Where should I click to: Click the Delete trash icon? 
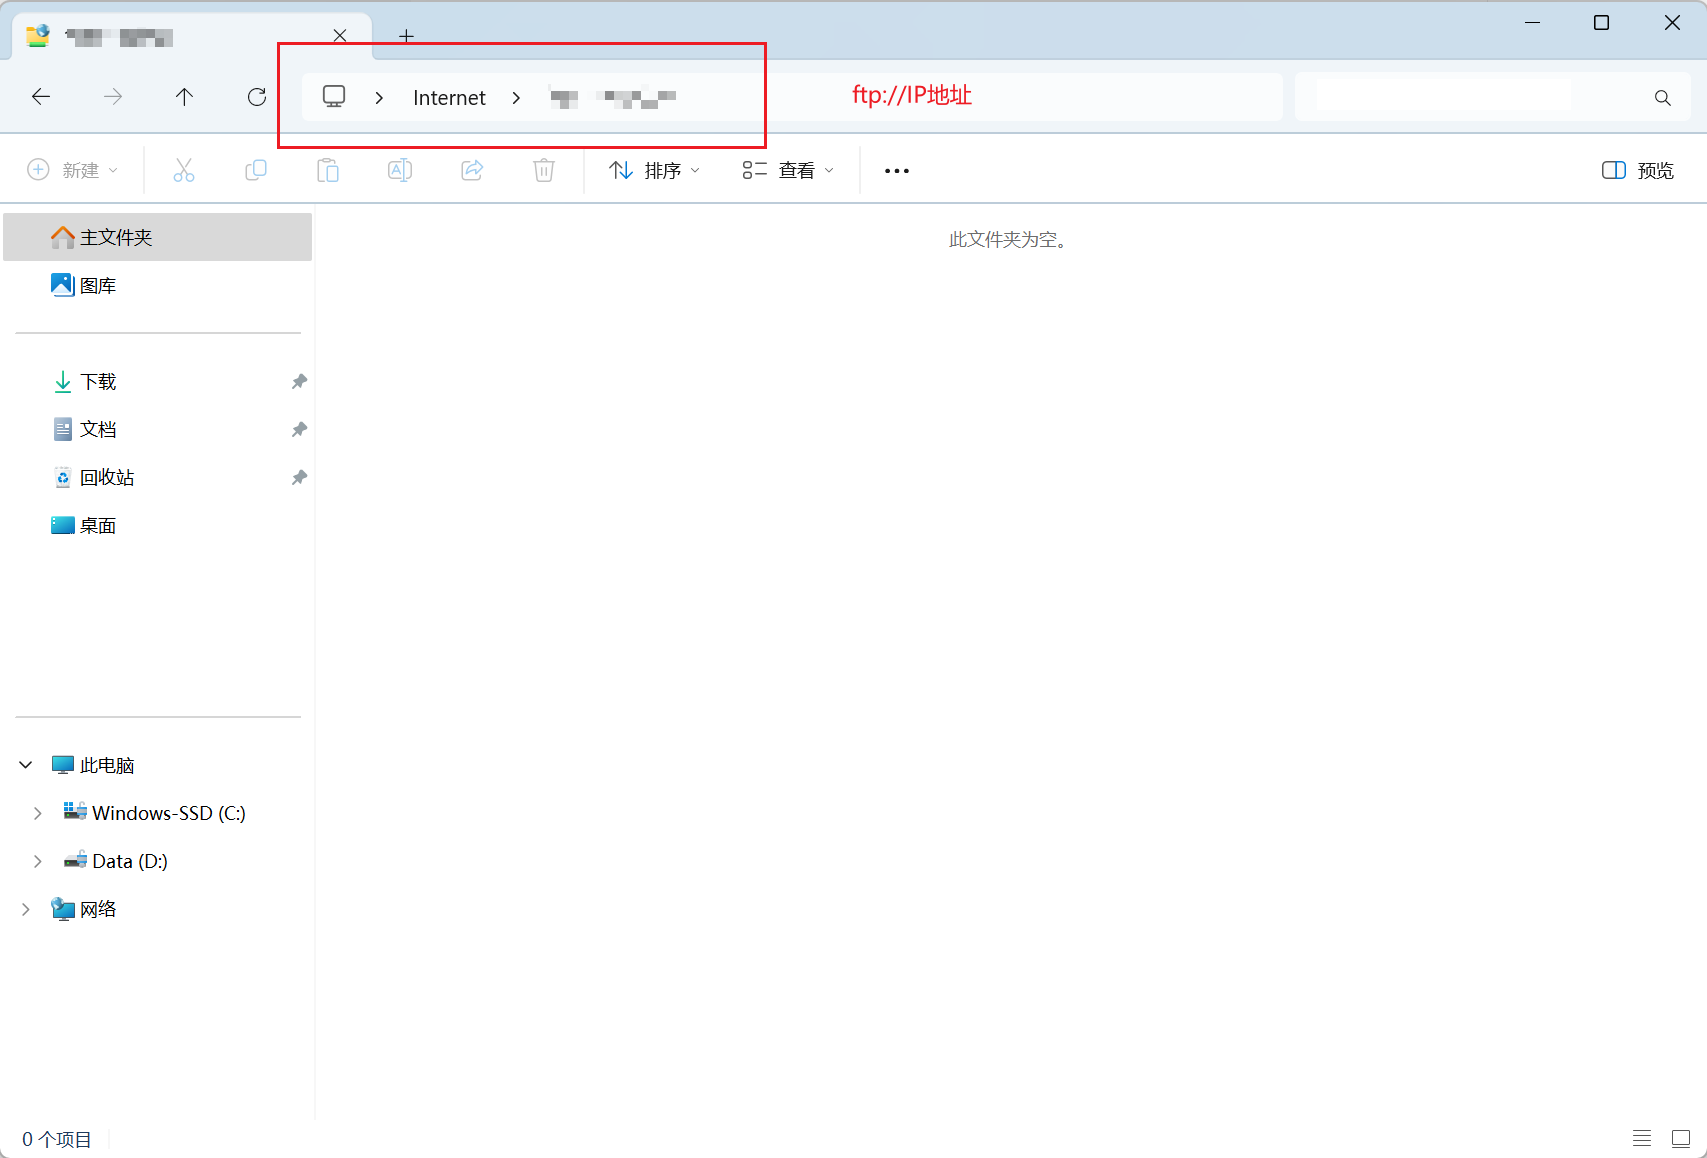tap(544, 170)
